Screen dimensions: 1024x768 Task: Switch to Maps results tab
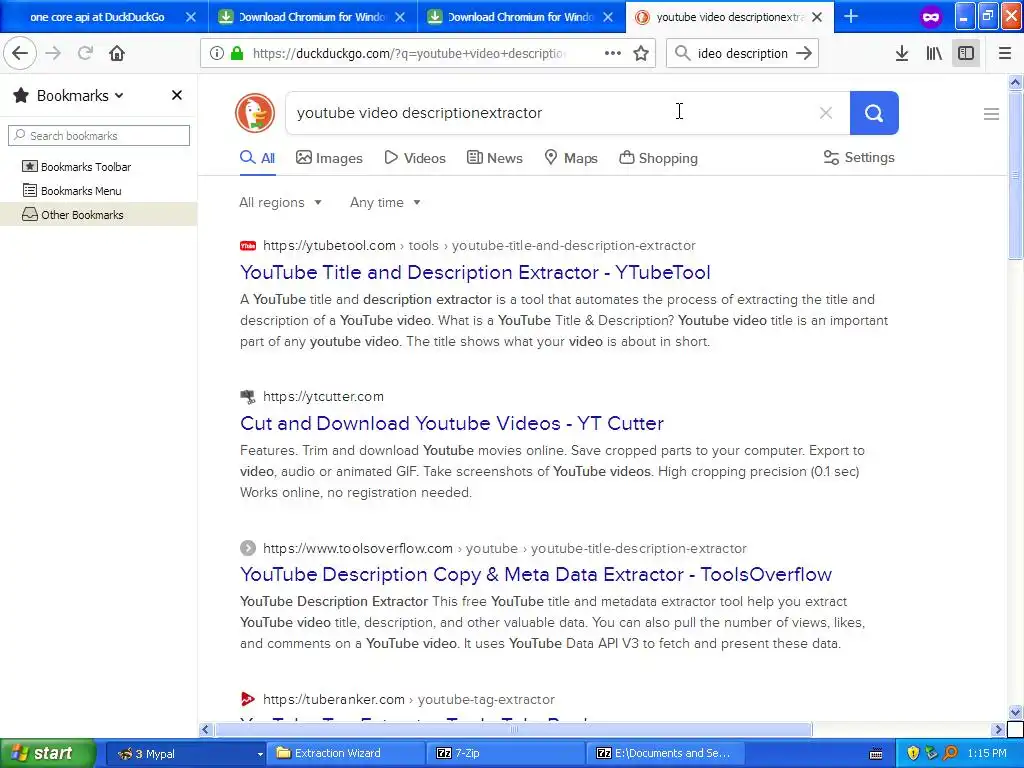tap(571, 158)
